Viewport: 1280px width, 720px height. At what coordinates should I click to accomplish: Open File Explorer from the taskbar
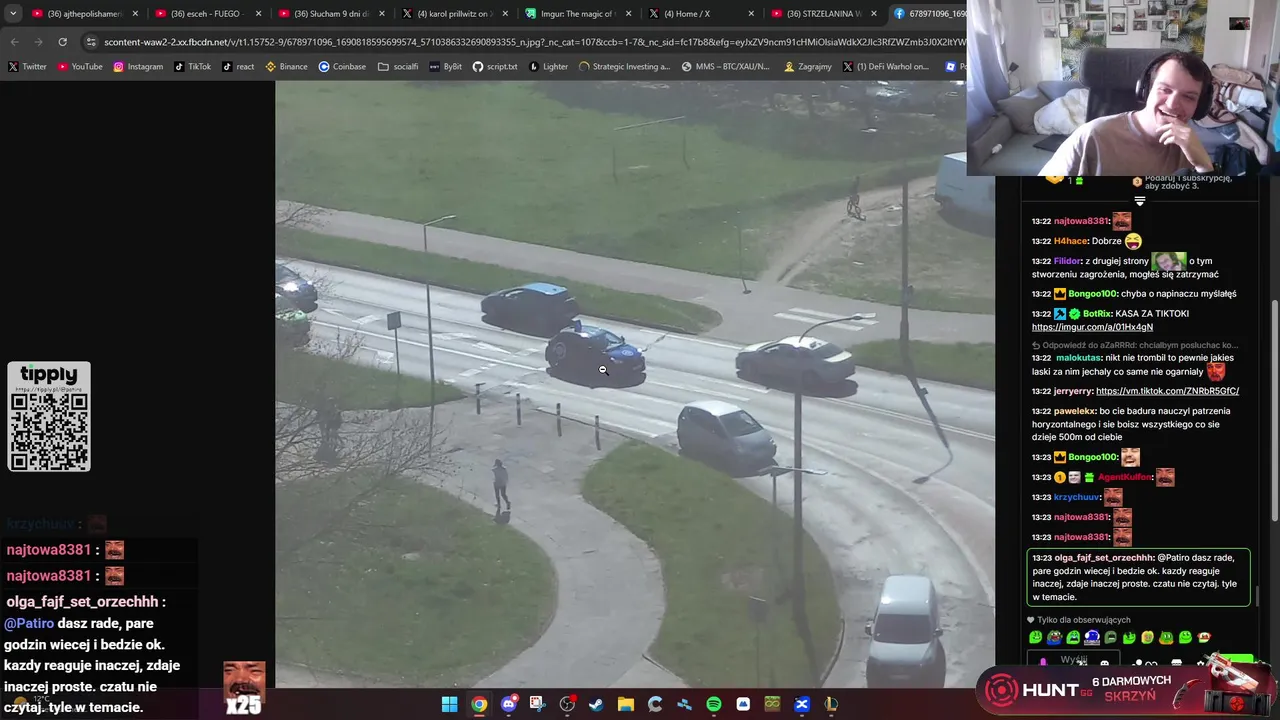626,704
